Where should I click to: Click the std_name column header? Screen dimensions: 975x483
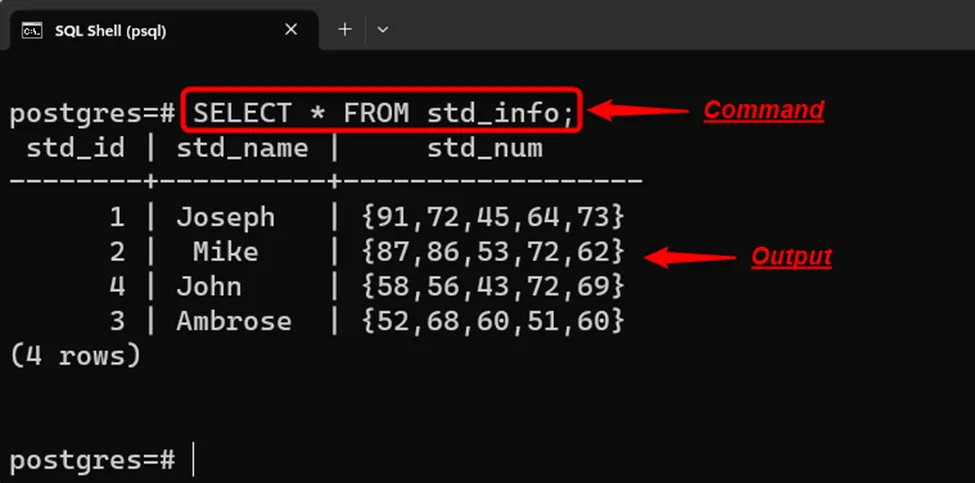242,149
